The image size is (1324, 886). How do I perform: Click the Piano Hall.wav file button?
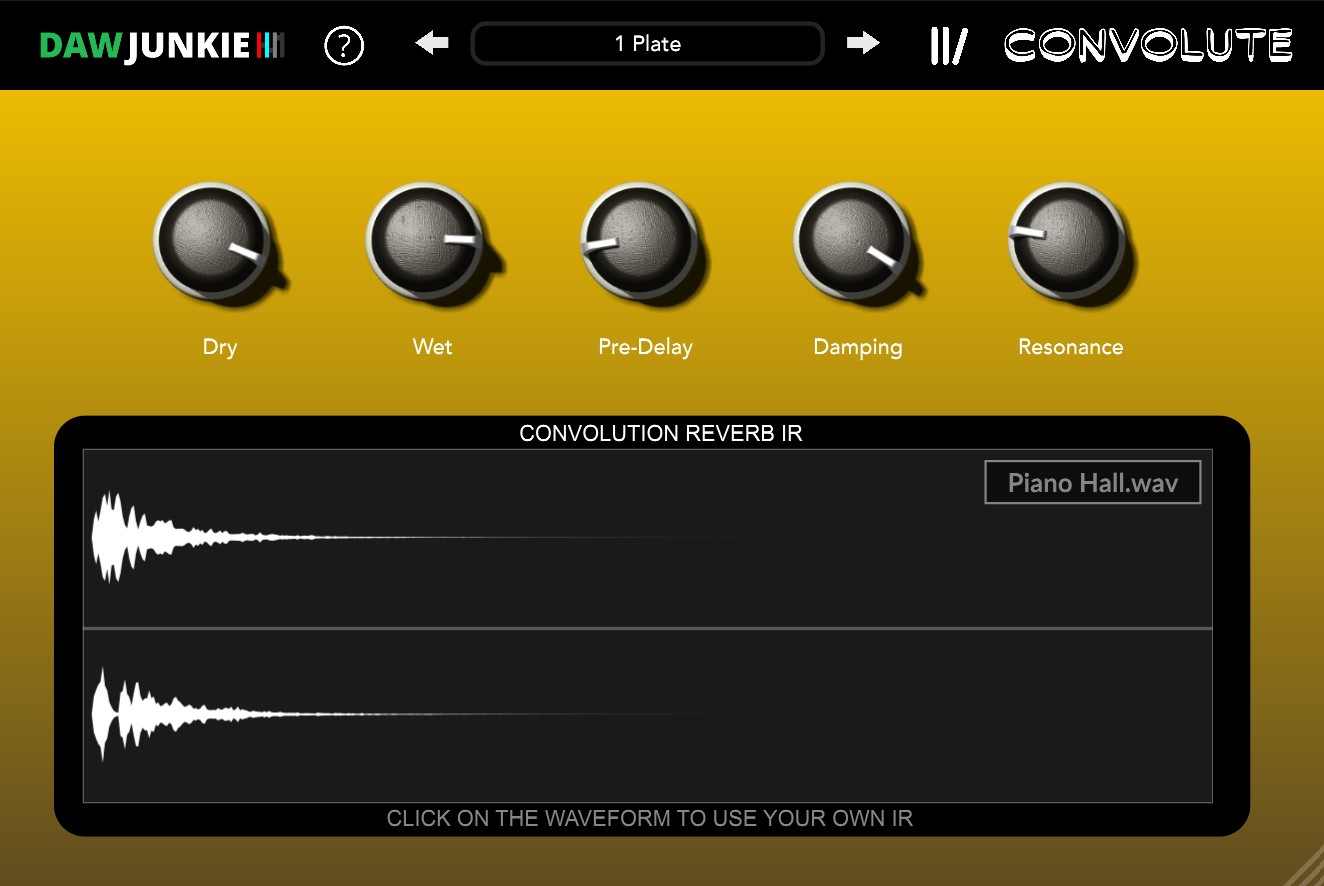1093,483
